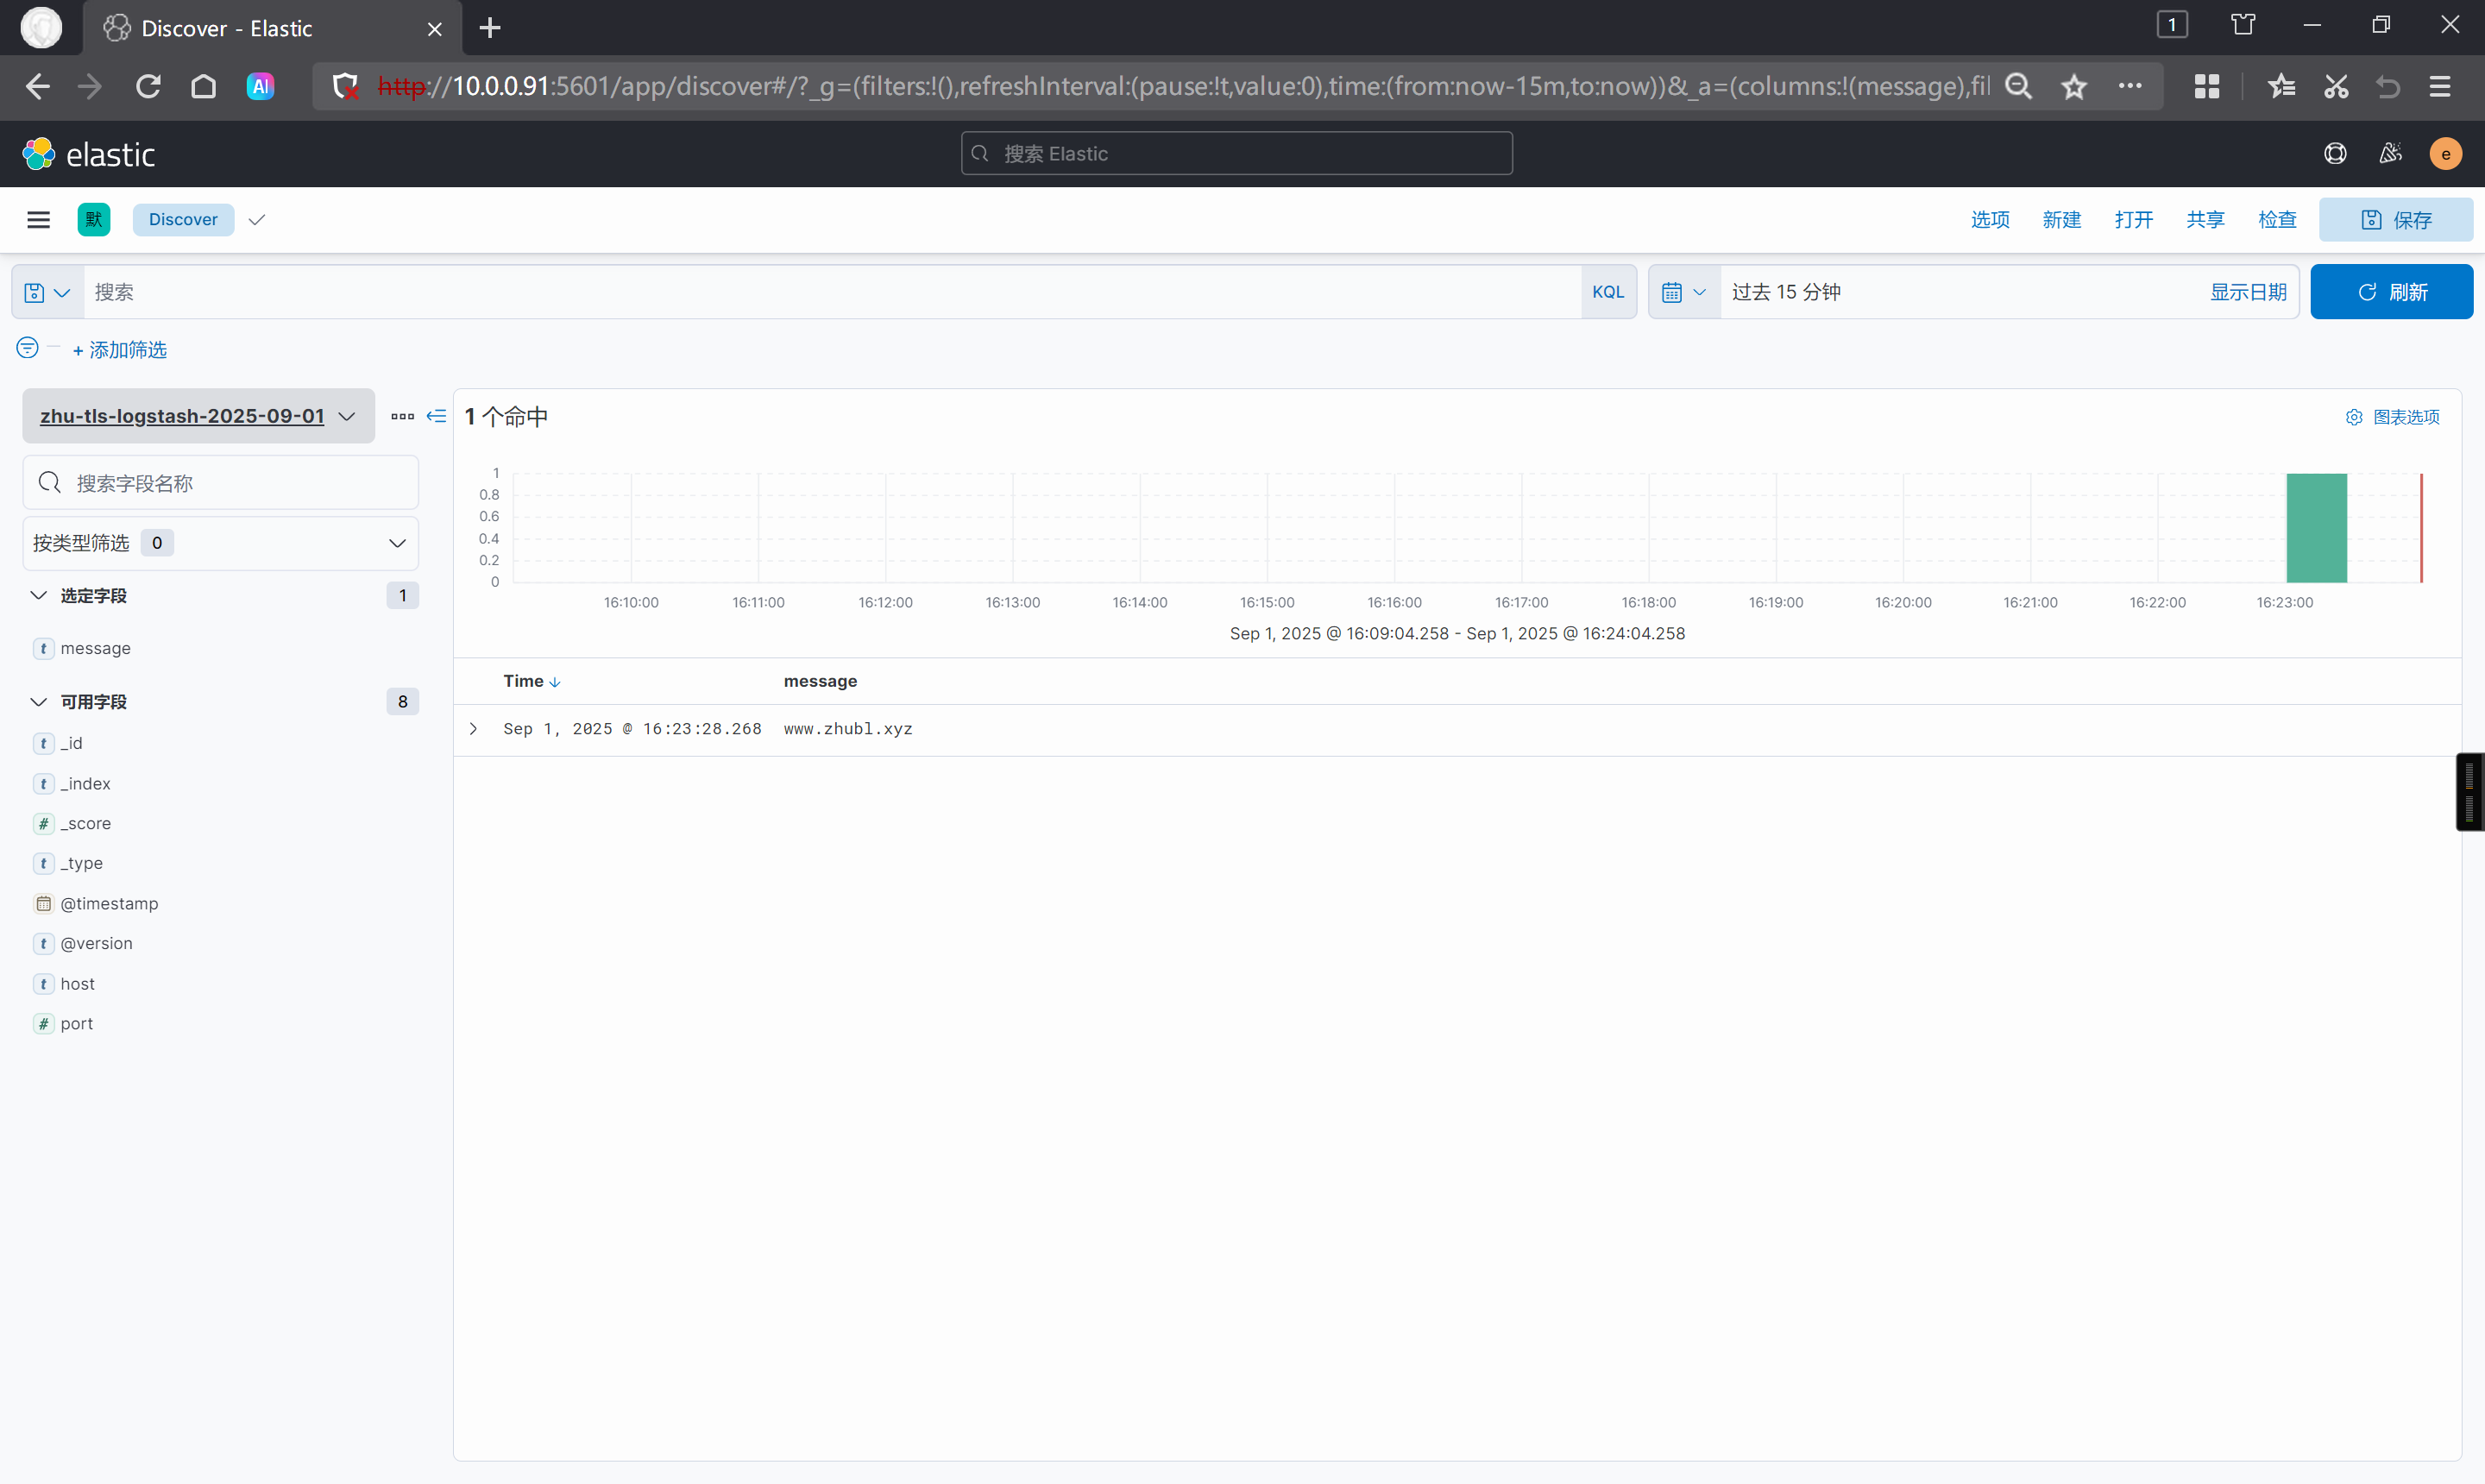
Task: Click the AI assistant browser icon
Action: coord(260,87)
